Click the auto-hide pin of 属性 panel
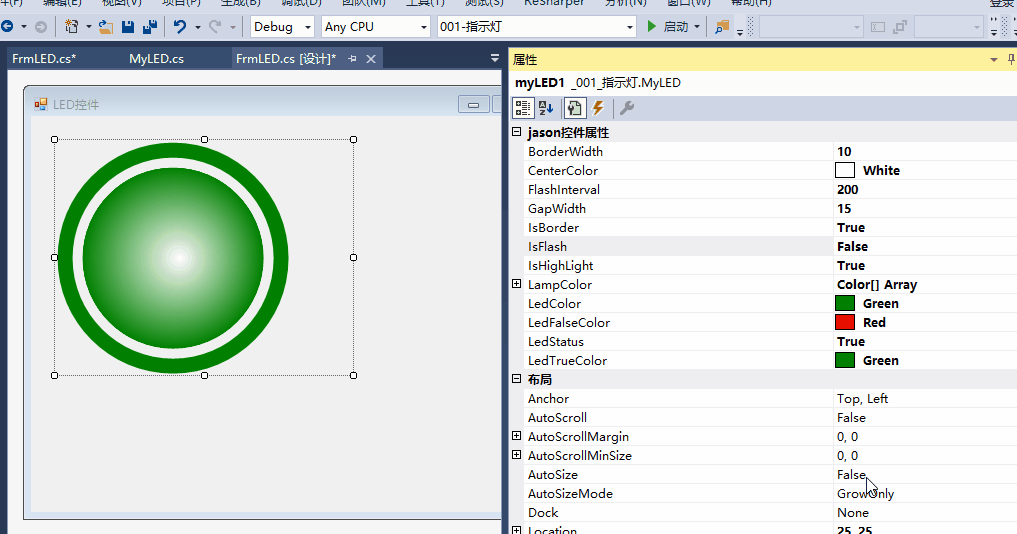Image resolution: width=1017 pixels, height=534 pixels. (x=1011, y=60)
